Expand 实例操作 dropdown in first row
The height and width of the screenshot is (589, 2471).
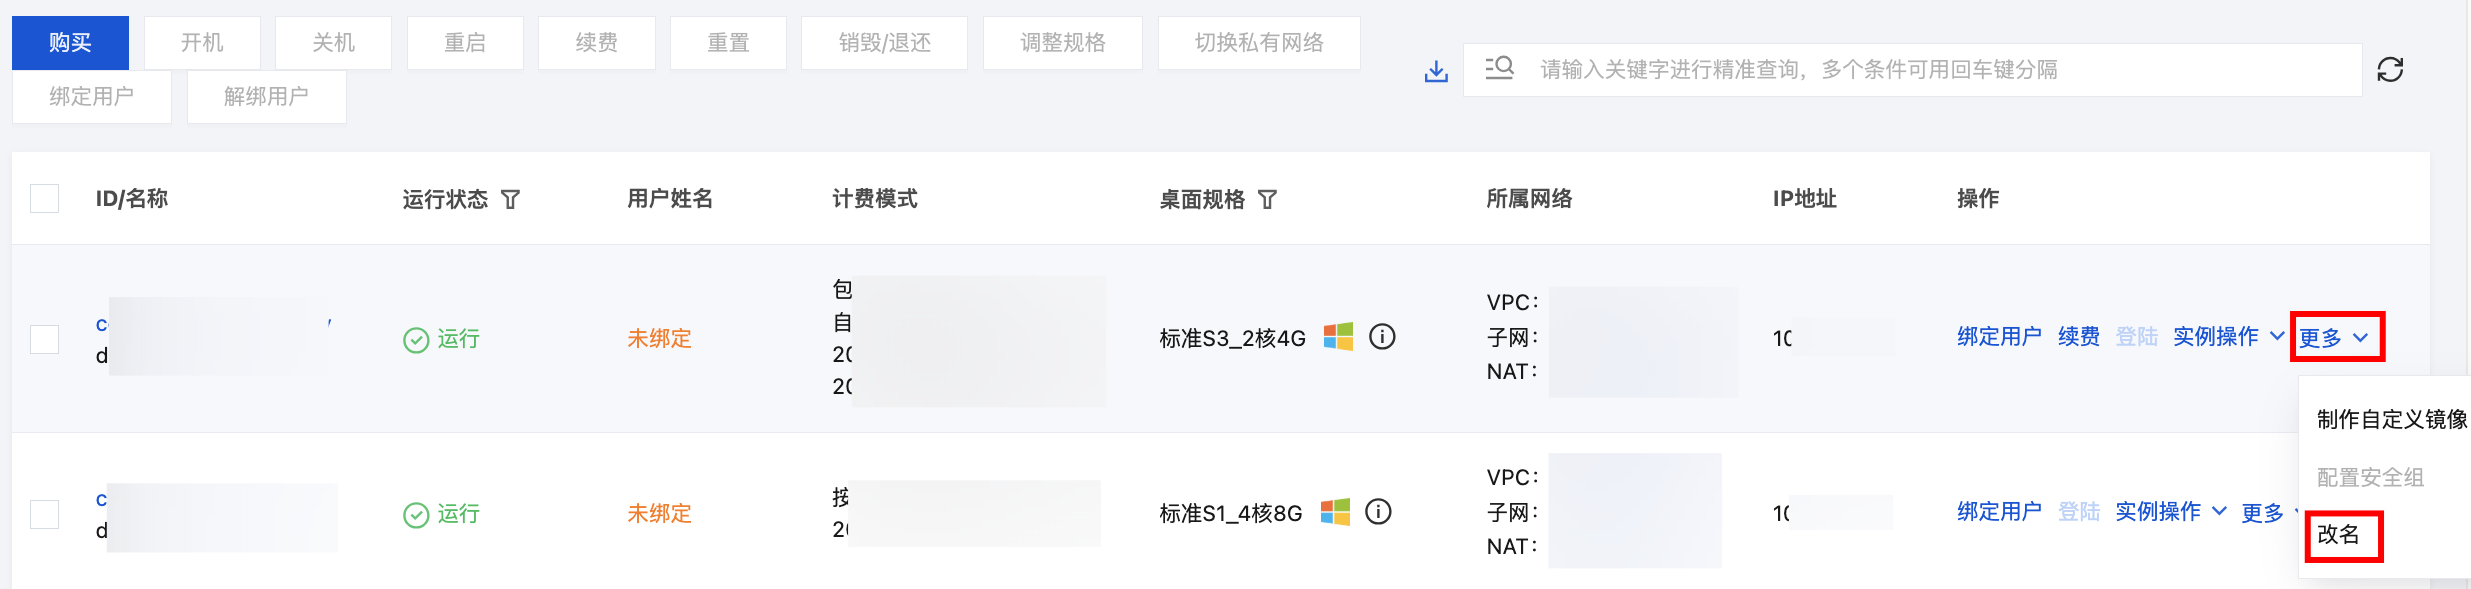coord(2228,337)
